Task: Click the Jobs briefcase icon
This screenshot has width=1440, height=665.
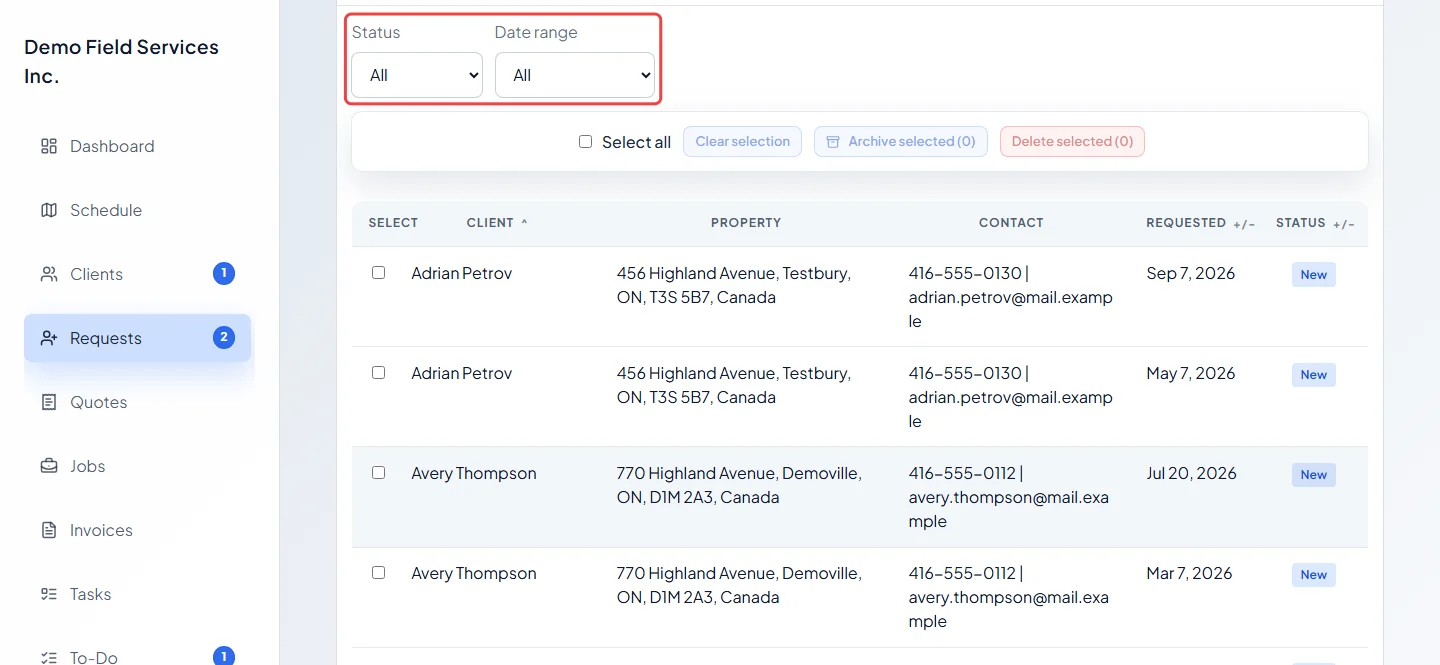Action: point(48,466)
